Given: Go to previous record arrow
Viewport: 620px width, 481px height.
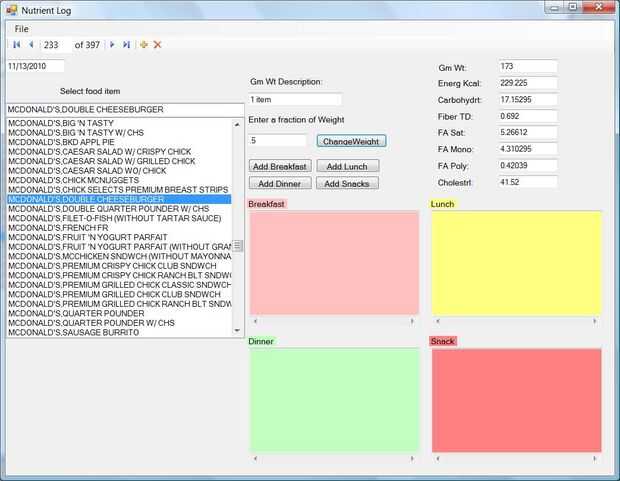Looking at the screenshot, I should tap(31, 45).
